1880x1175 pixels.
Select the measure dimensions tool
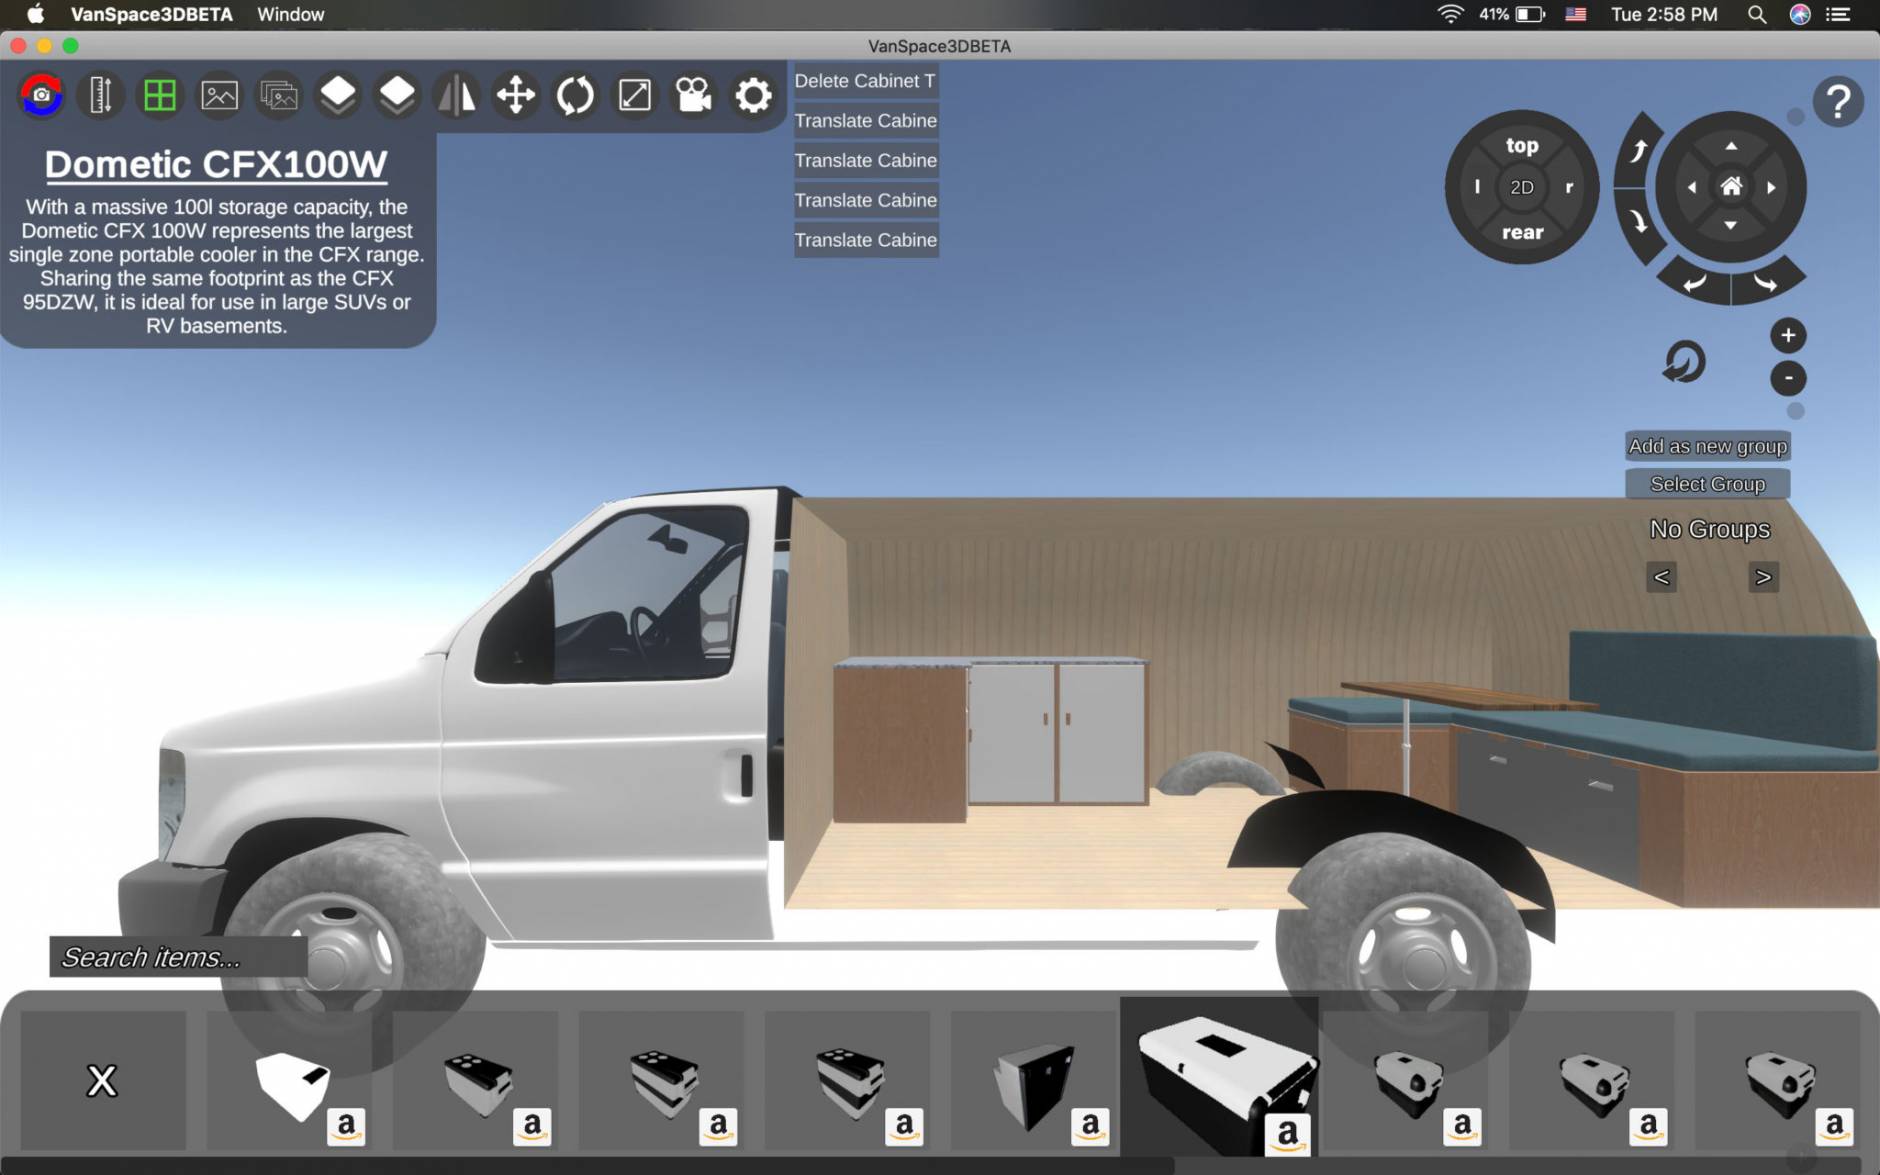point(97,95)
